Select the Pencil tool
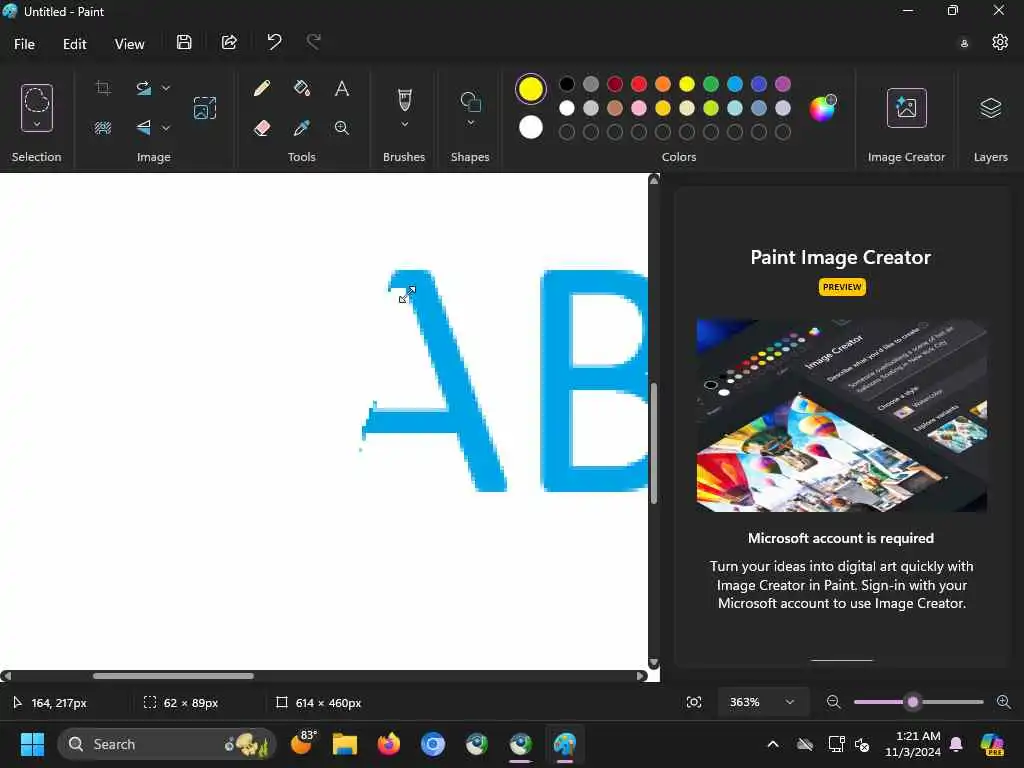The height and width of the screenshot is (768, 1024). pos(262,88)
